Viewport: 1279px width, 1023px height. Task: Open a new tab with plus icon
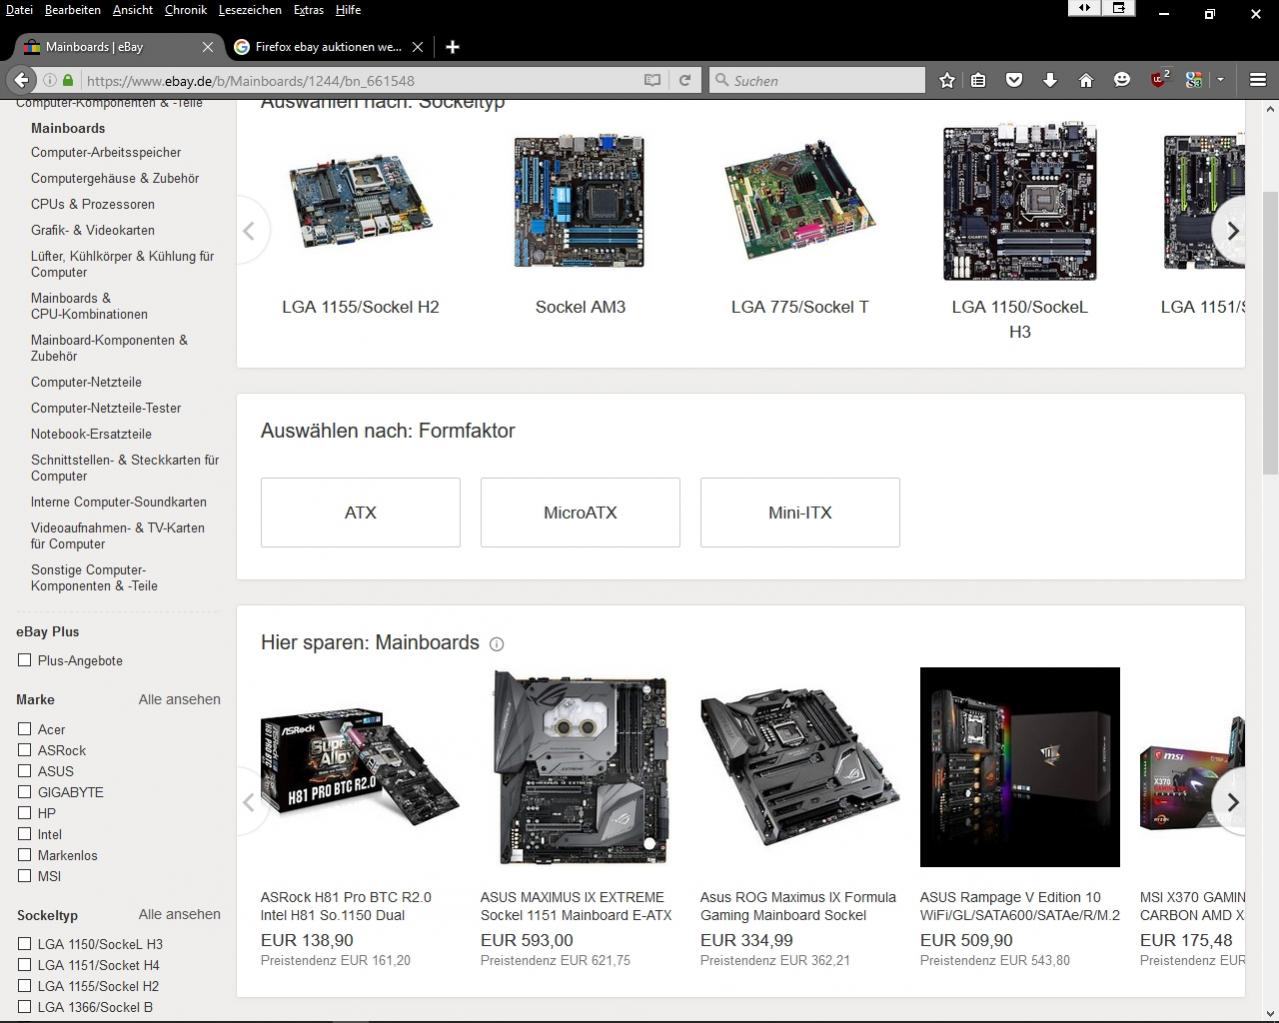click(452, 47)
